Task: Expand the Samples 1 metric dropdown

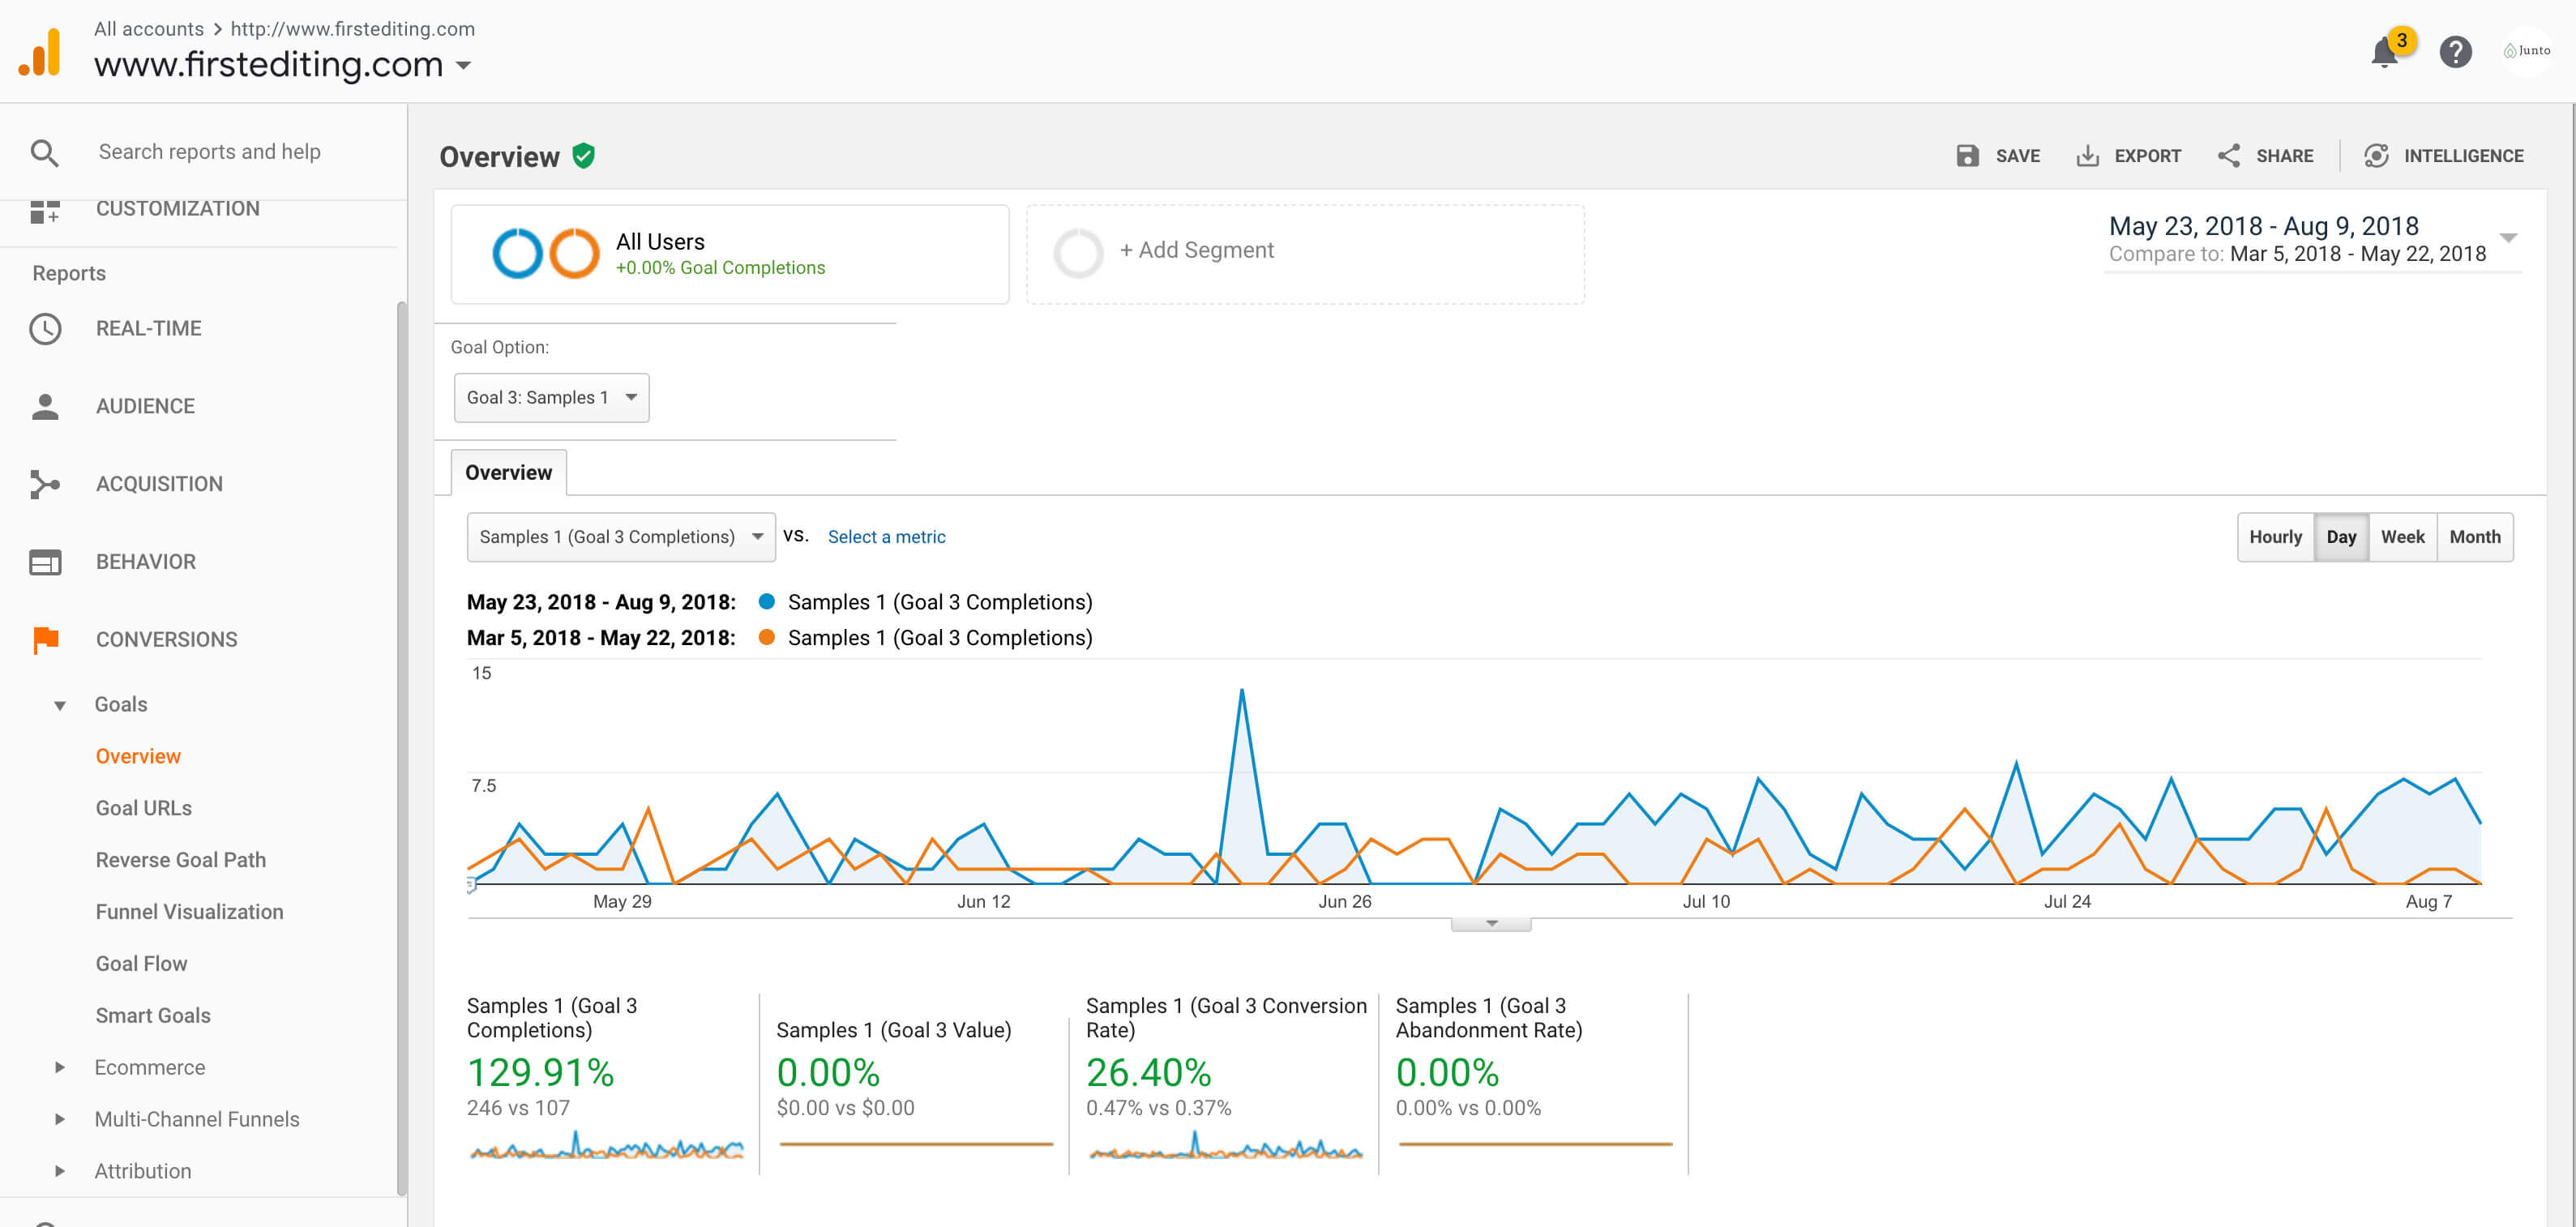Action: coord(618,536)
